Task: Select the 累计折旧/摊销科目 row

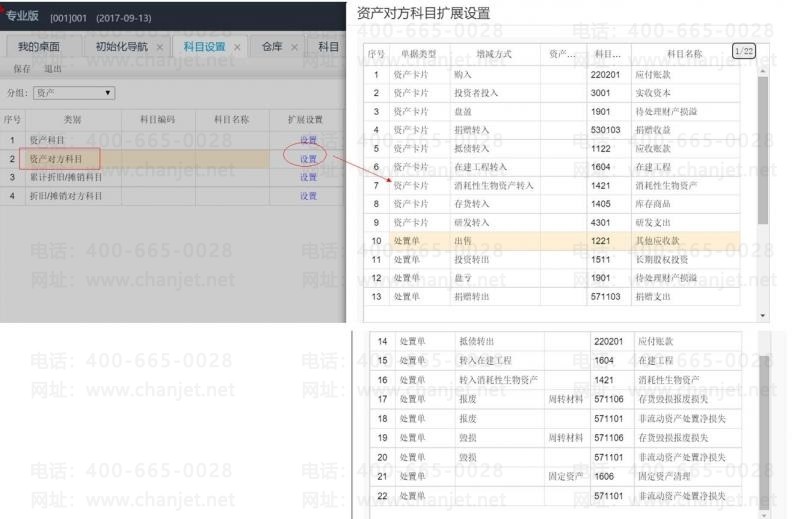Action: pos(172,177)
